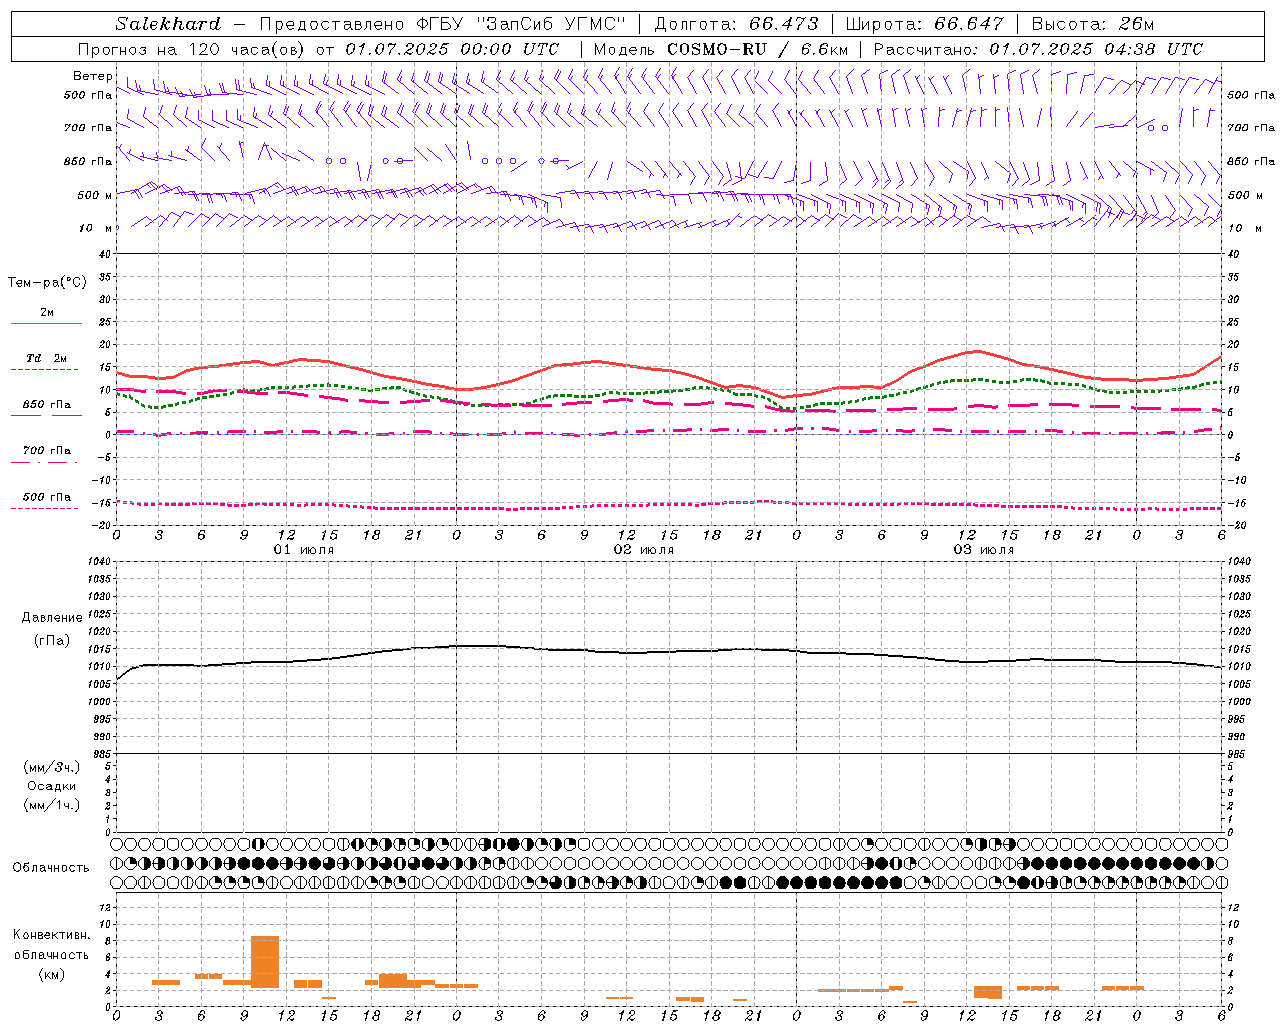Select the text Предоставлено ФГБУ "ЗапСиб УГМС"
1280x1024 pixels.
click(442, 24)
